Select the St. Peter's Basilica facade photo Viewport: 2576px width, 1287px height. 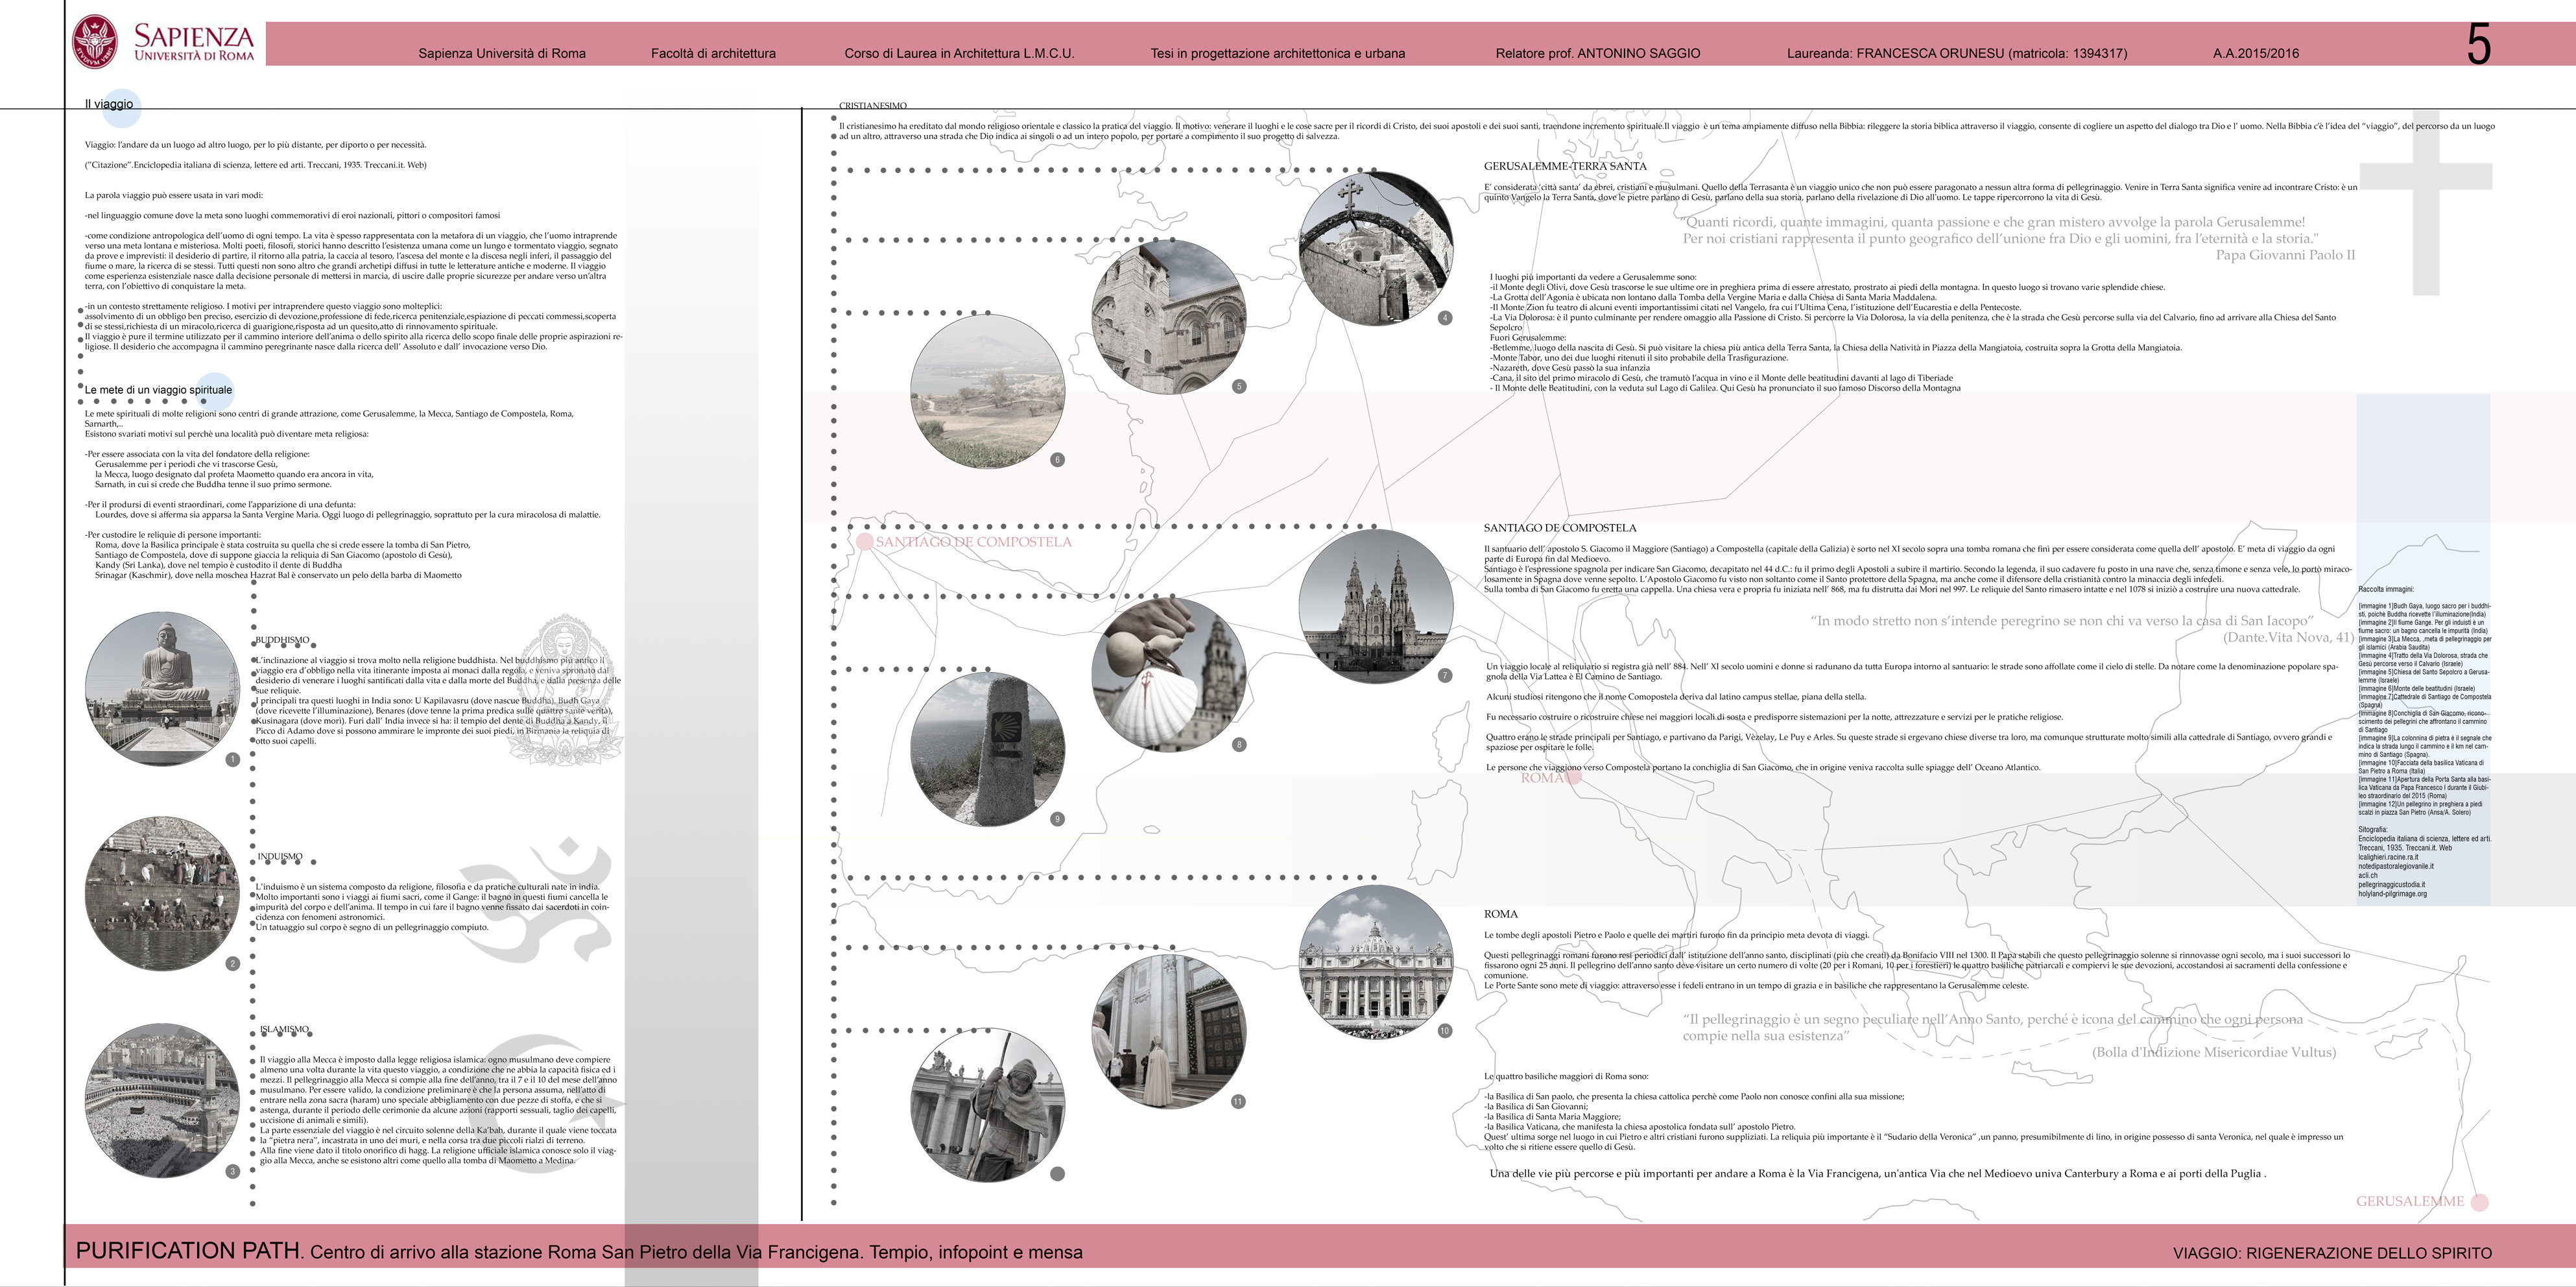(1375, 962)
